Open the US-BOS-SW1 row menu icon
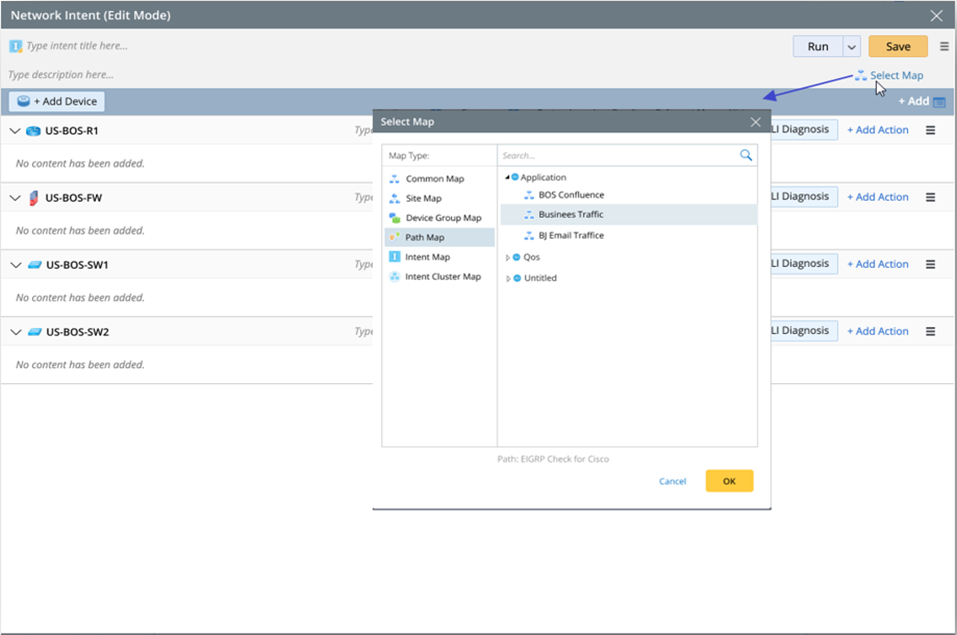 coord(930,264)
